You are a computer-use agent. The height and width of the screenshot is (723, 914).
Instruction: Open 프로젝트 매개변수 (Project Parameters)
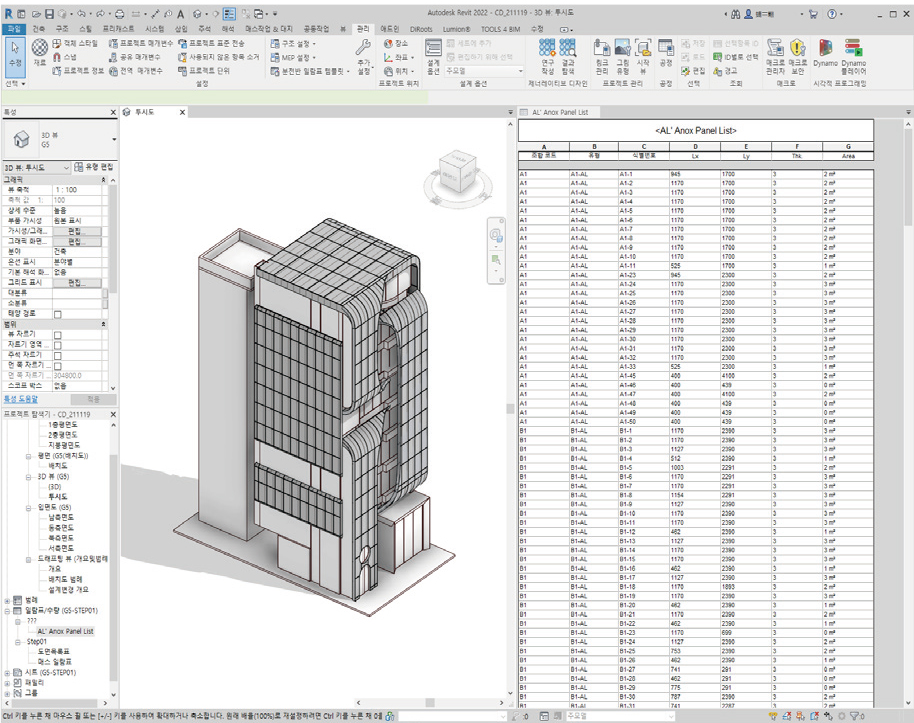pos(140,43)
